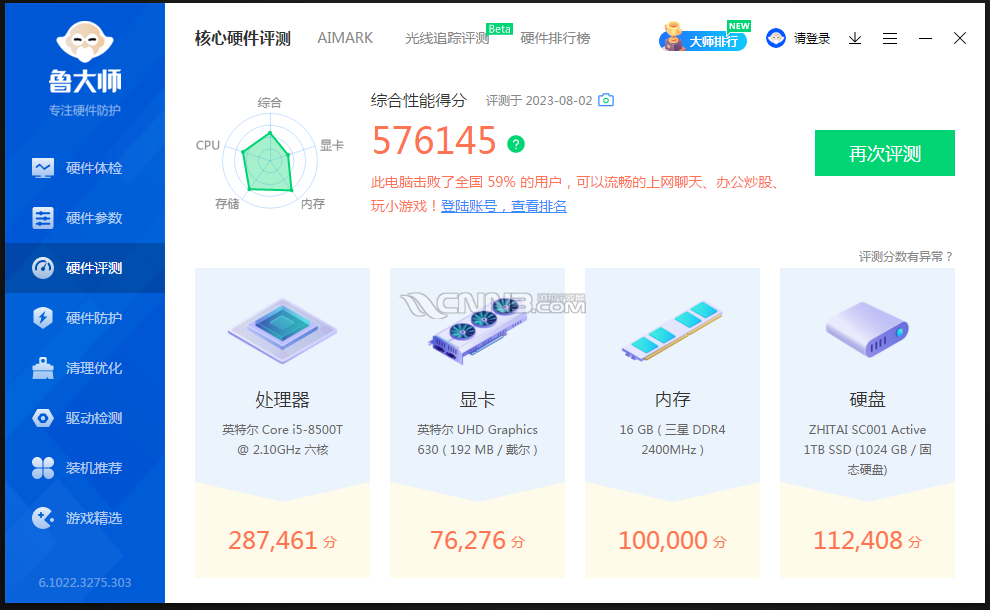Click the 装机推荐 clover icon in sidebar
This screenshot has width=990, height=610.
pyautogui.click(x=43, y=468)
